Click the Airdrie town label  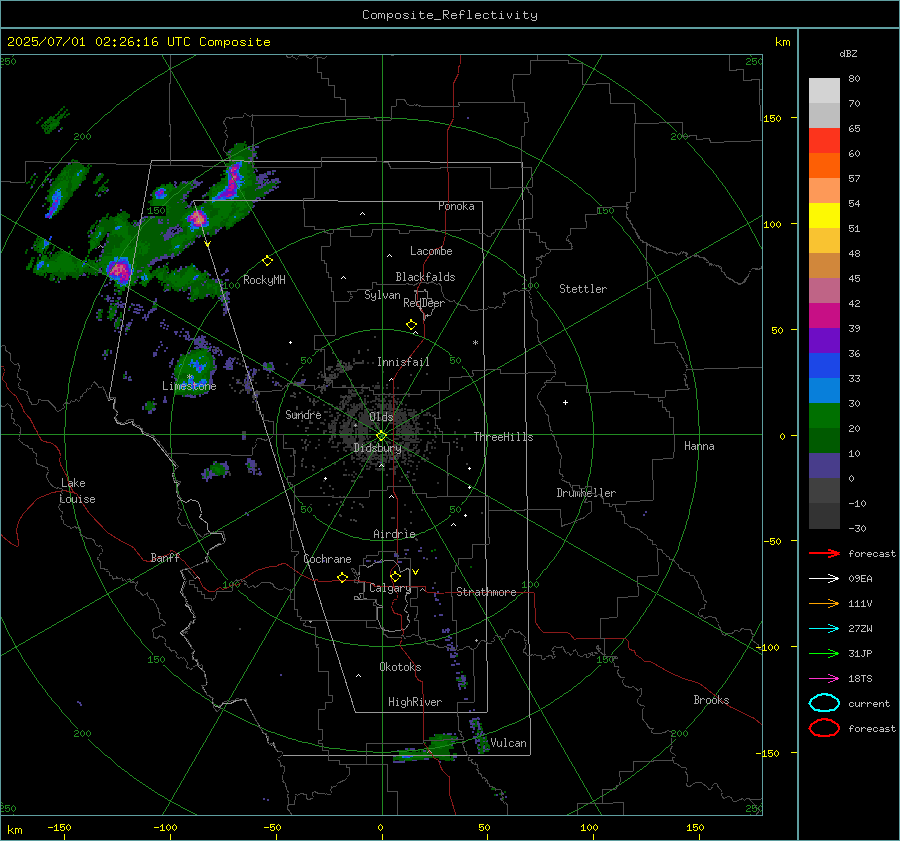(x=394, y=534)
